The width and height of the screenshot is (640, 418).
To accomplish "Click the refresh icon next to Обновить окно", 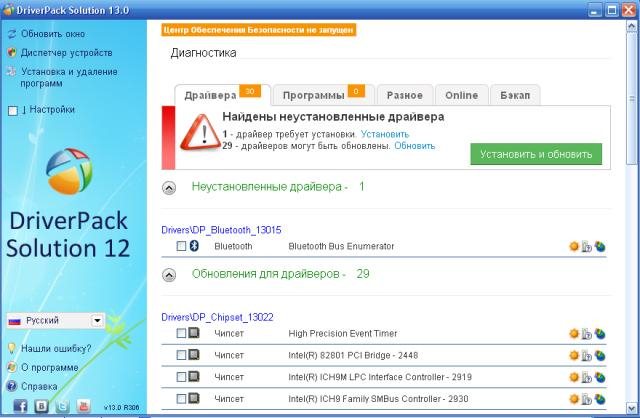I will click(11, 33).
